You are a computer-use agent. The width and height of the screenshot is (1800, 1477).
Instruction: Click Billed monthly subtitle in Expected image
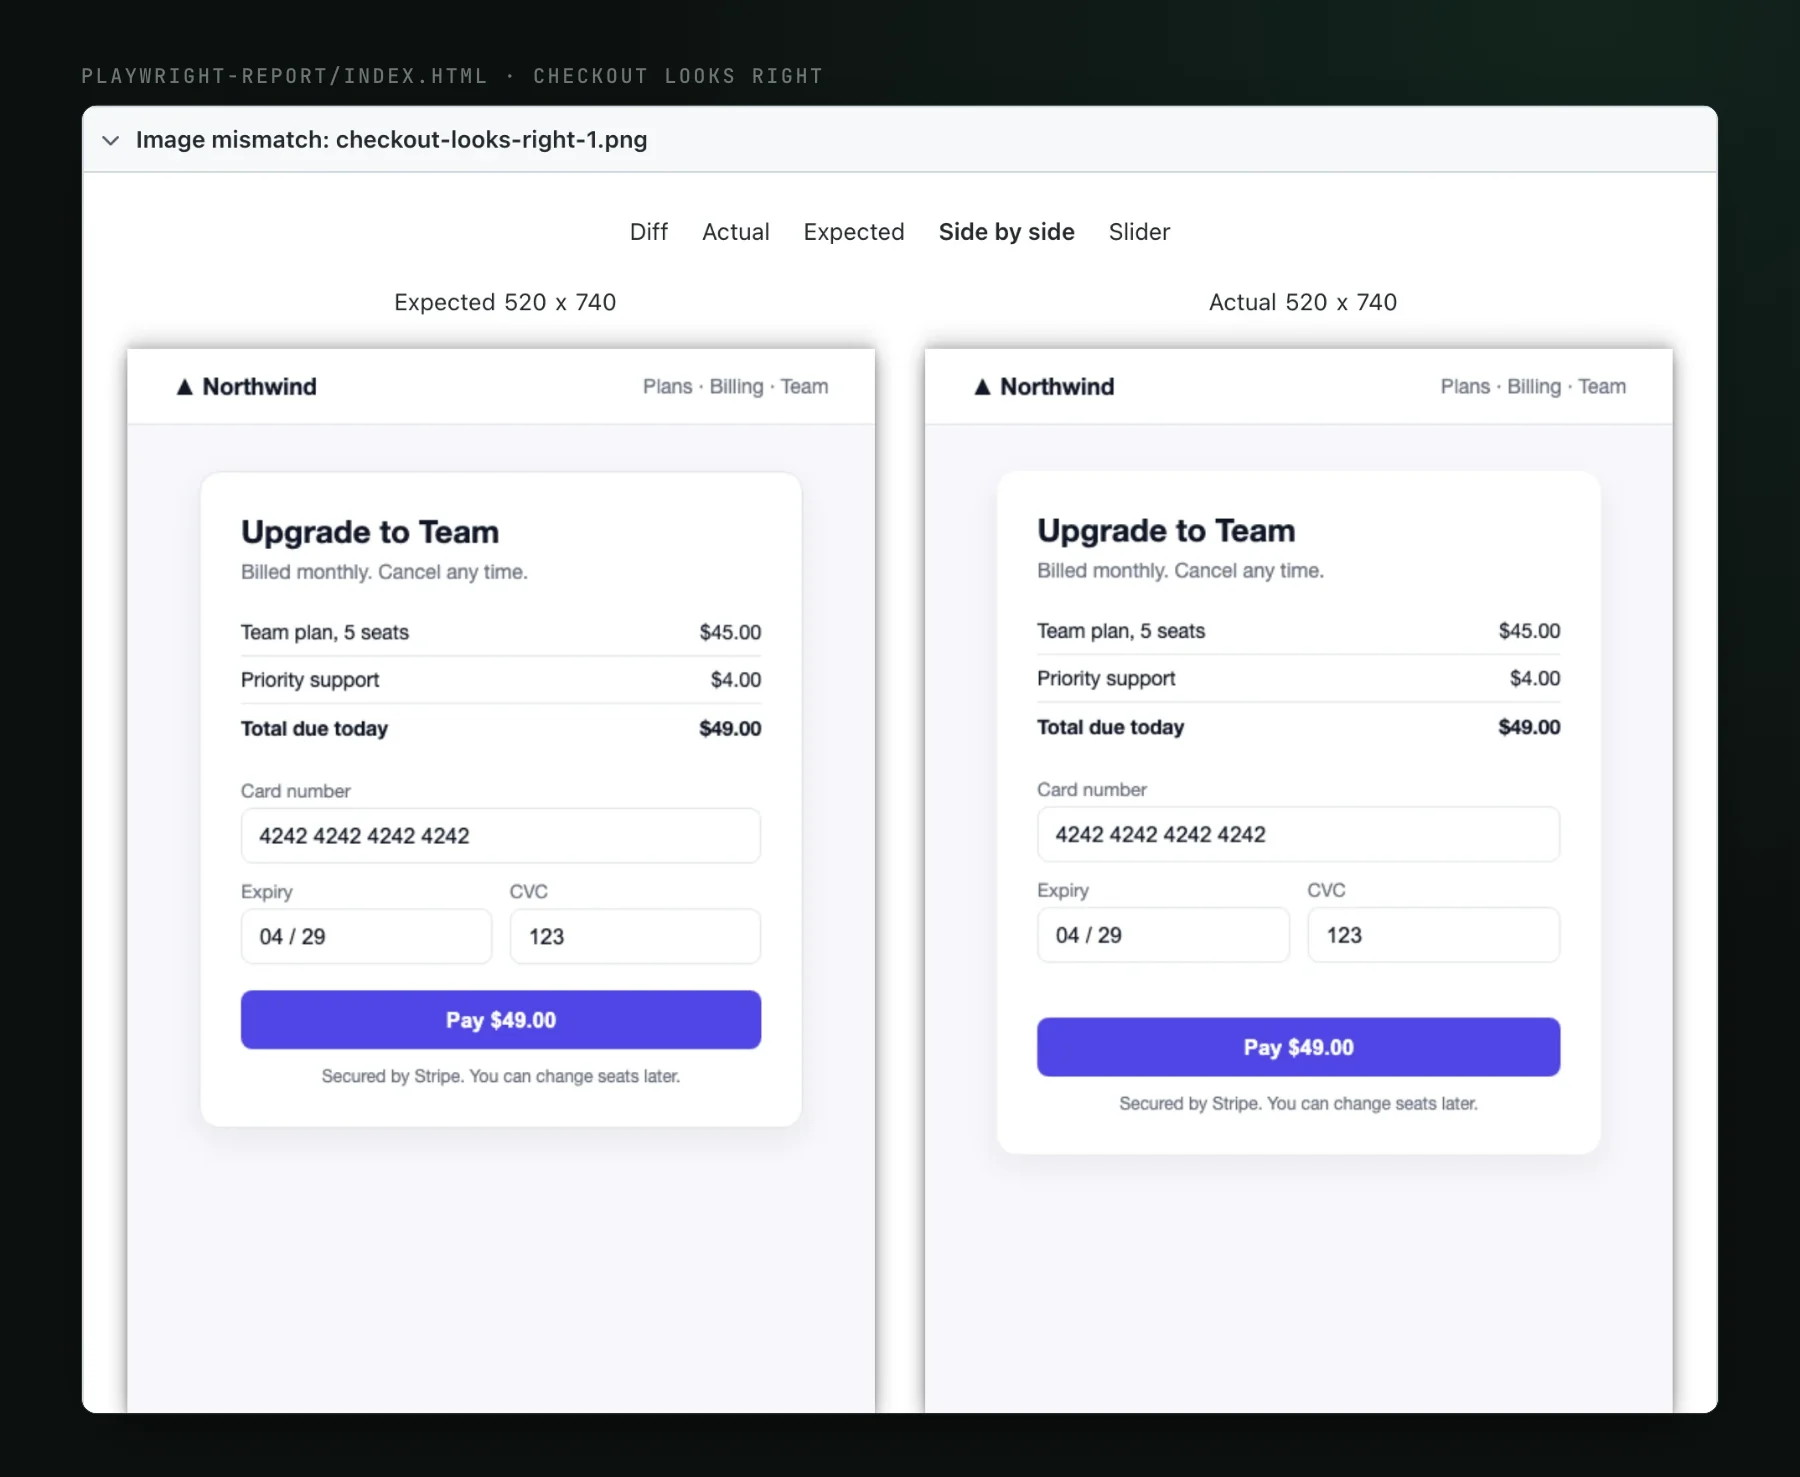[x=384, y=572]
